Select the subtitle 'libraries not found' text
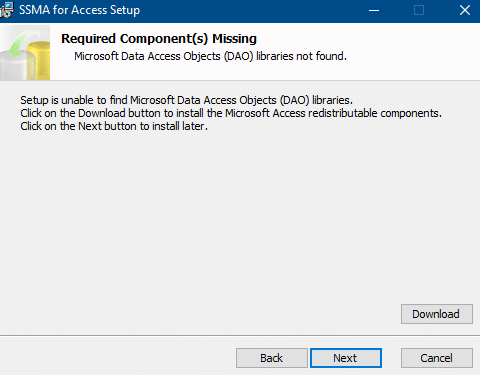Image resolution: width=480 pixels, height=375 pixels. (x=301, y=56)
